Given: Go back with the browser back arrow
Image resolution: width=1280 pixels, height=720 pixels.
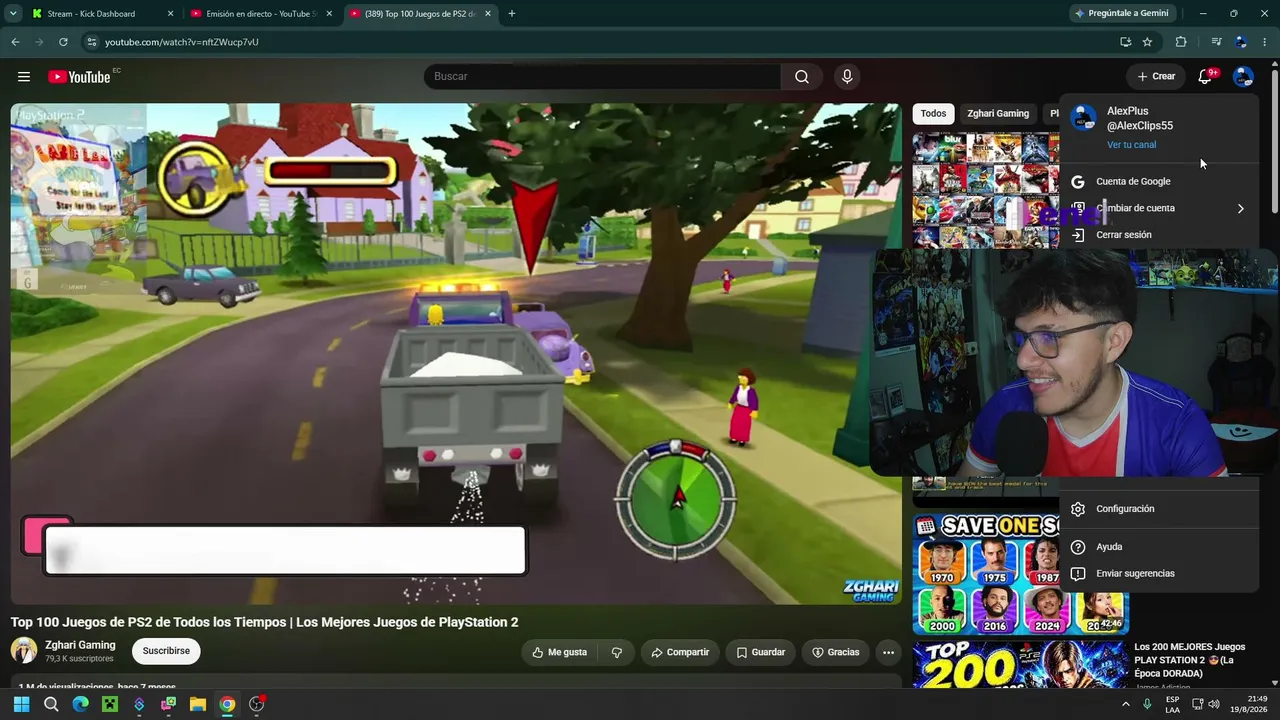Looking at the screenshot, I should [15, 42].
